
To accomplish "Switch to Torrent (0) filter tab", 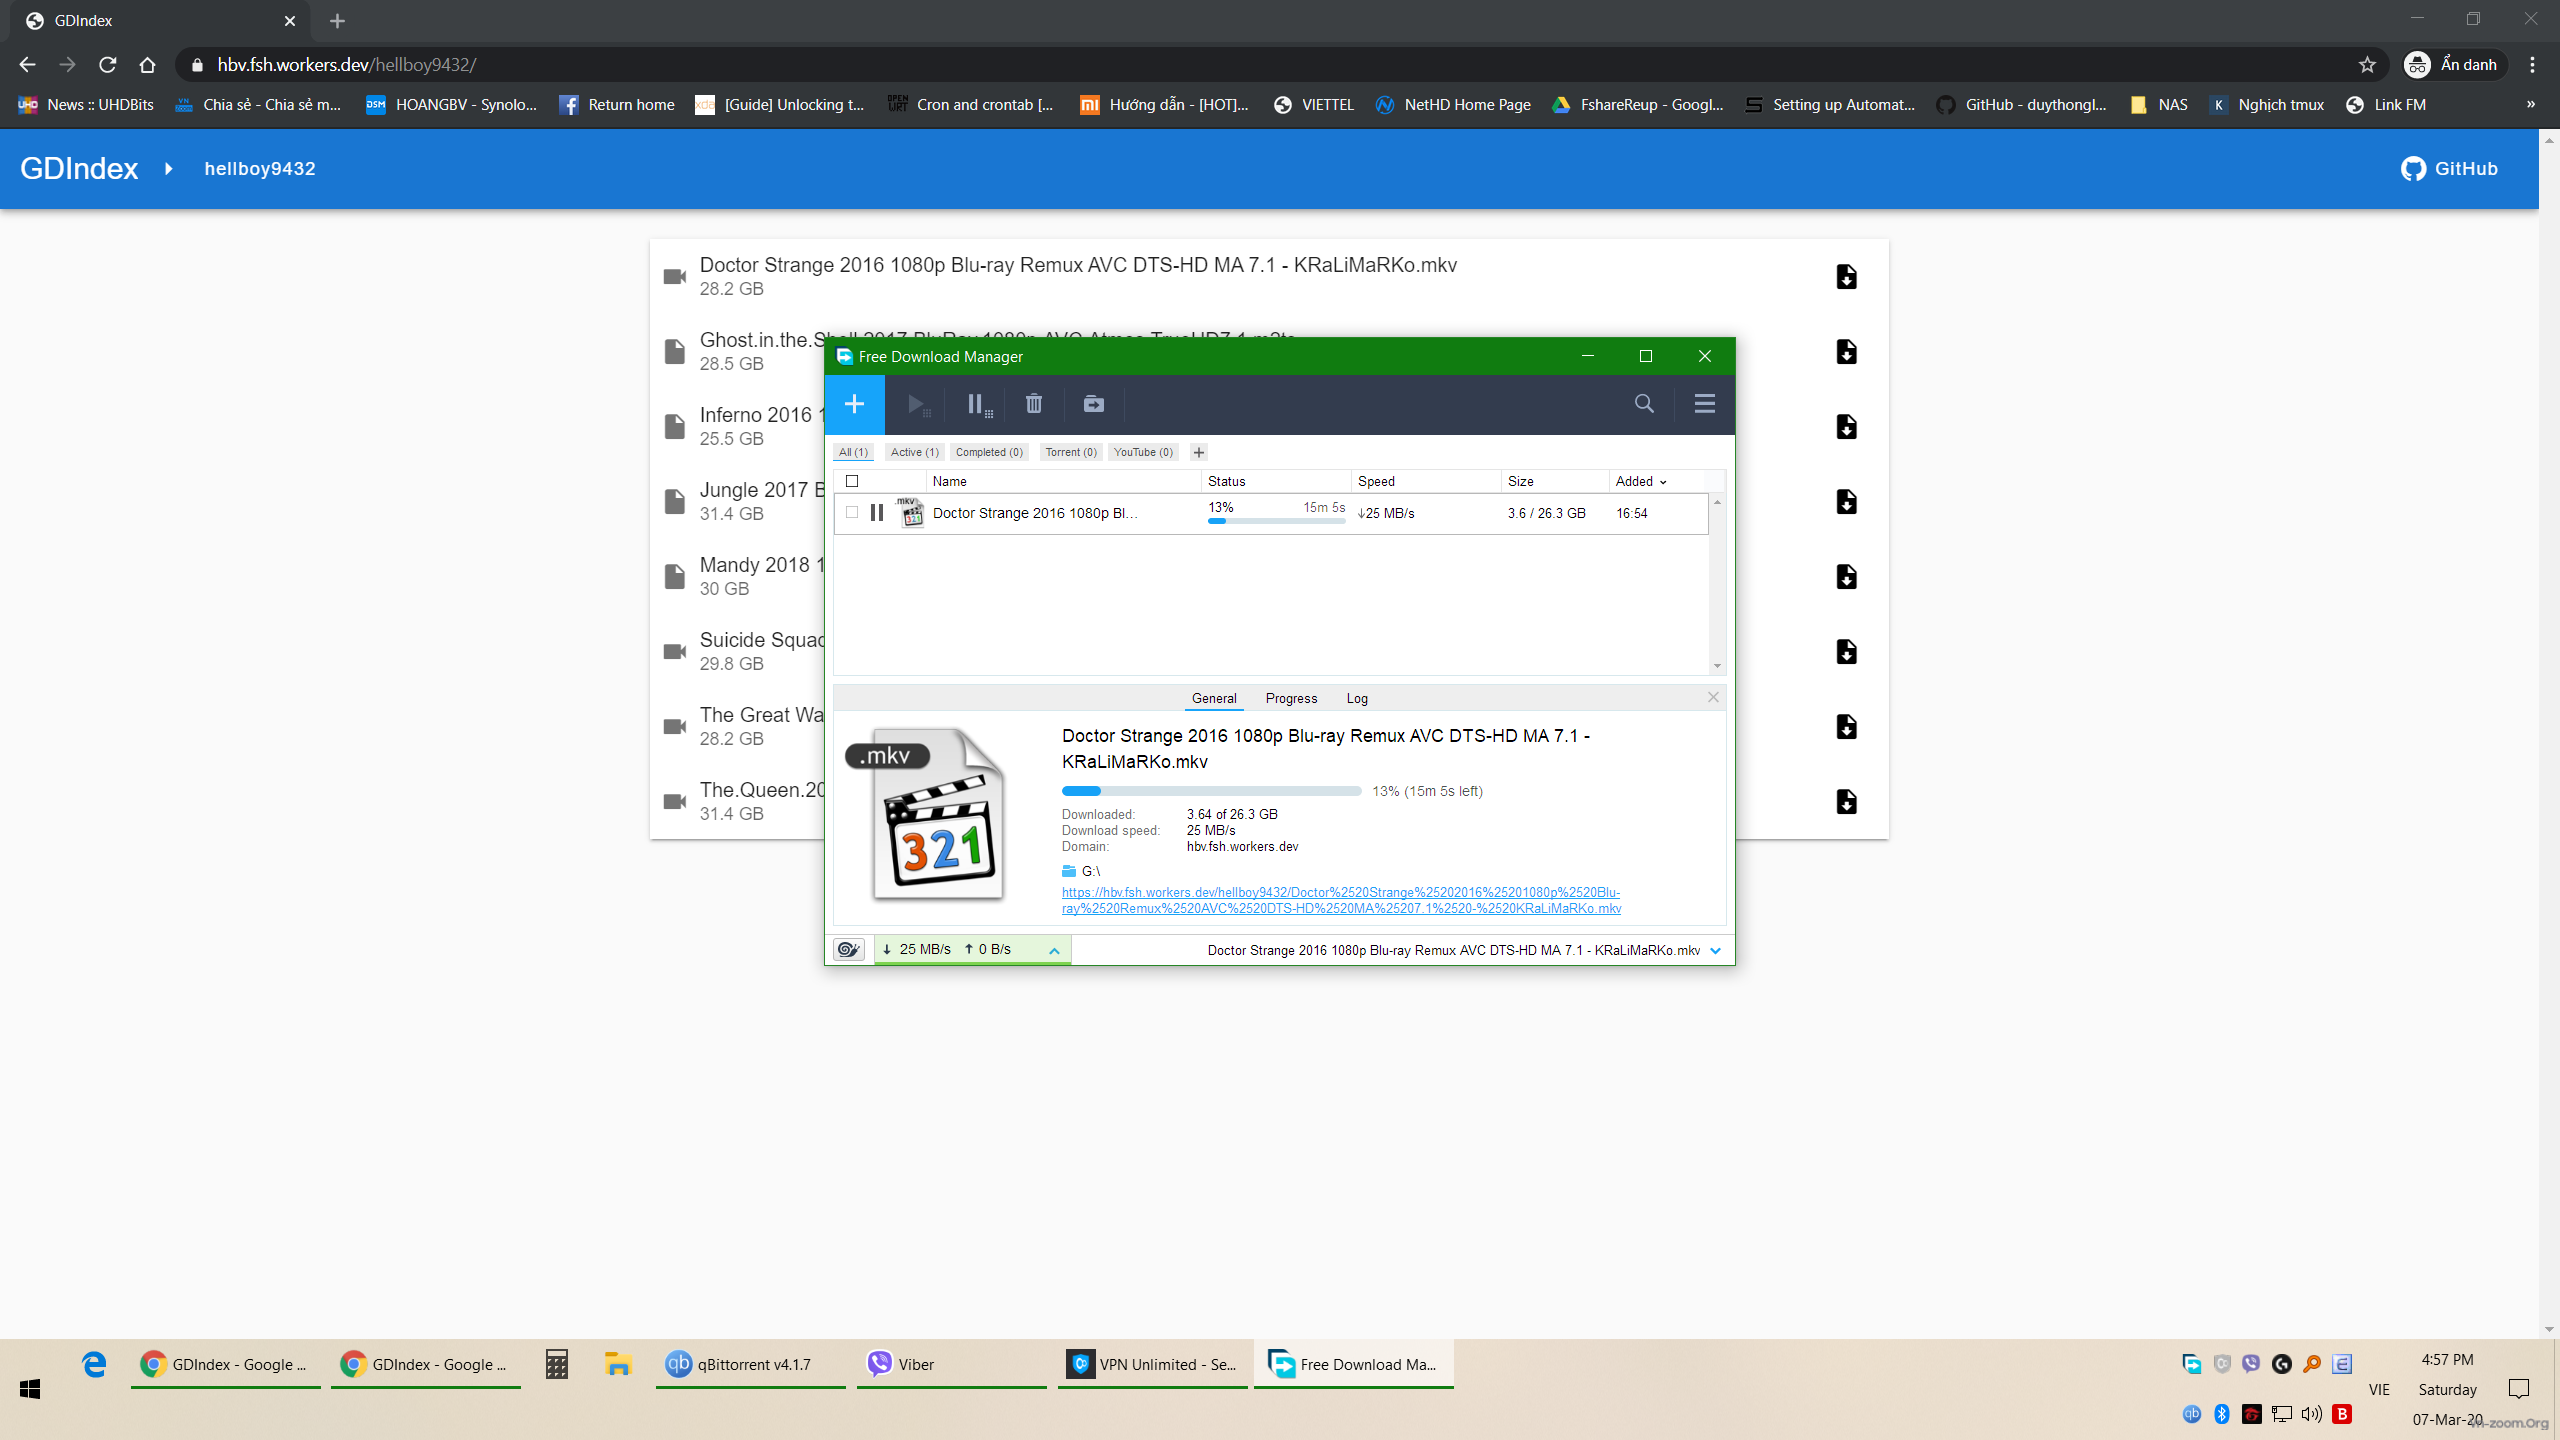I will (1071, 452).
